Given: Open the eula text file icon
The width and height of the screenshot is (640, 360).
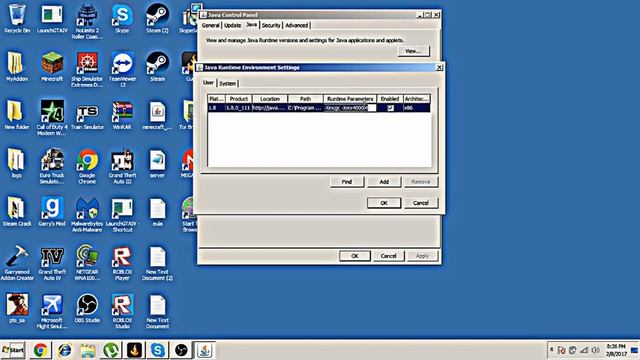Looking at the screenshot, I should click(x=158, y=211).
